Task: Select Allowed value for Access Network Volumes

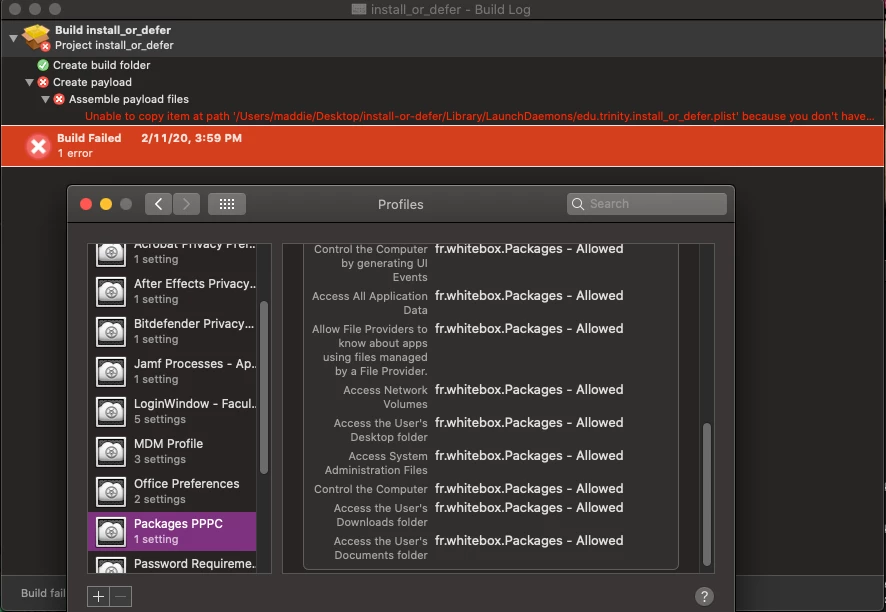Action: [x=529, y=389]
